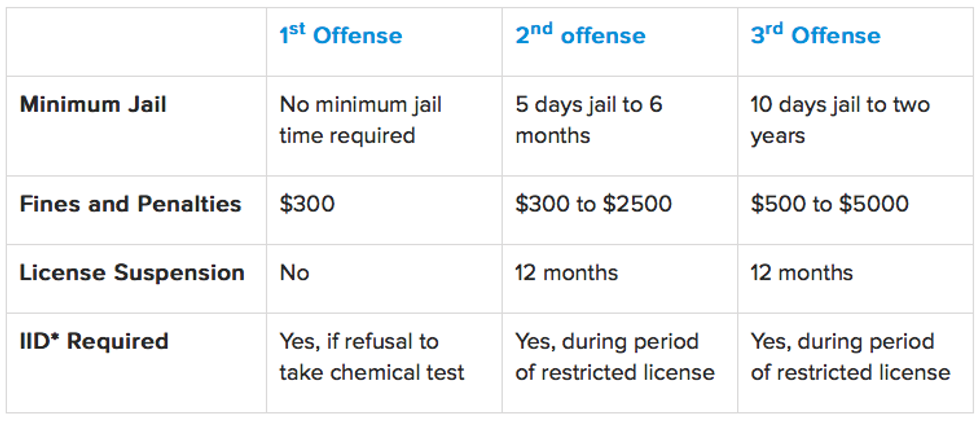Screen dimensions: 980x425
Task: Click the 3rd Offense column header
Action: coord(816,36)
